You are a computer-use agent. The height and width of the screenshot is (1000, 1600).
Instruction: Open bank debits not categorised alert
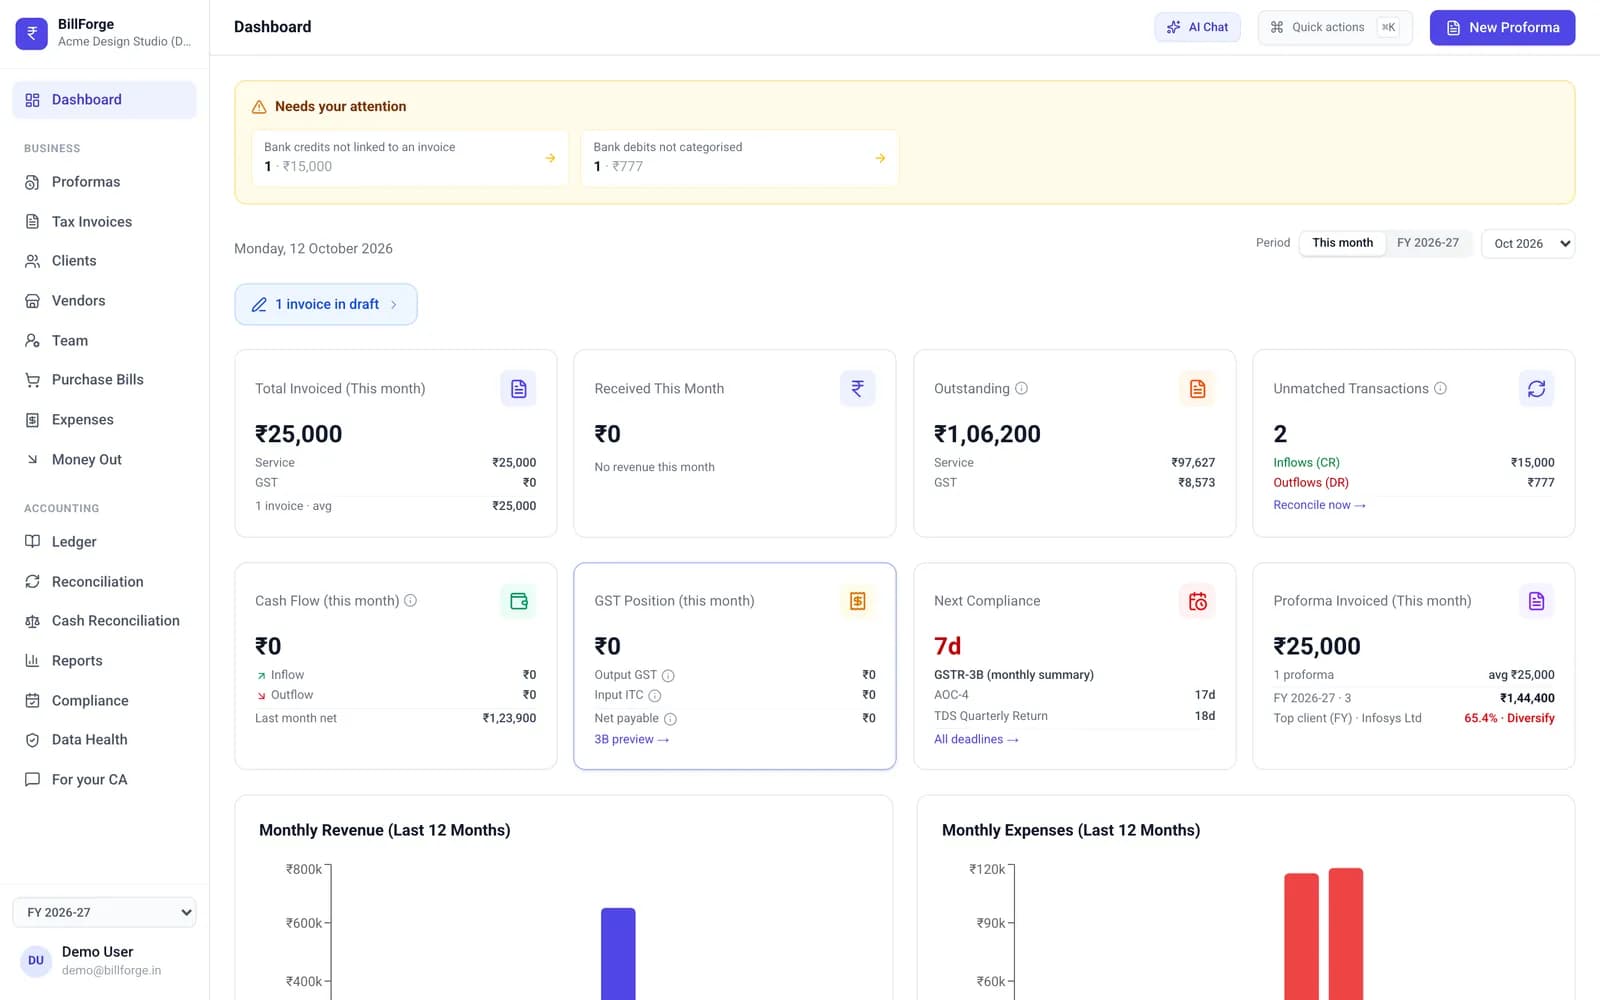point(740,158)
